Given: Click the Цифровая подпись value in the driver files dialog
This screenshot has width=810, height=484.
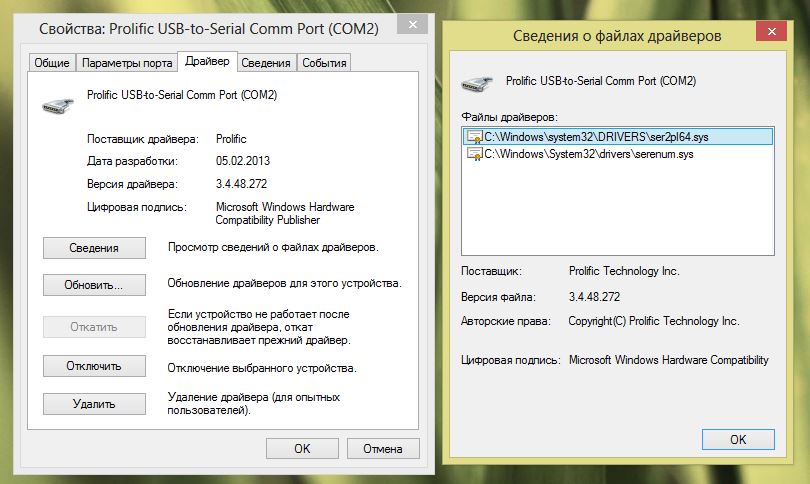Looking at the screenshot, I should [668, 360].
